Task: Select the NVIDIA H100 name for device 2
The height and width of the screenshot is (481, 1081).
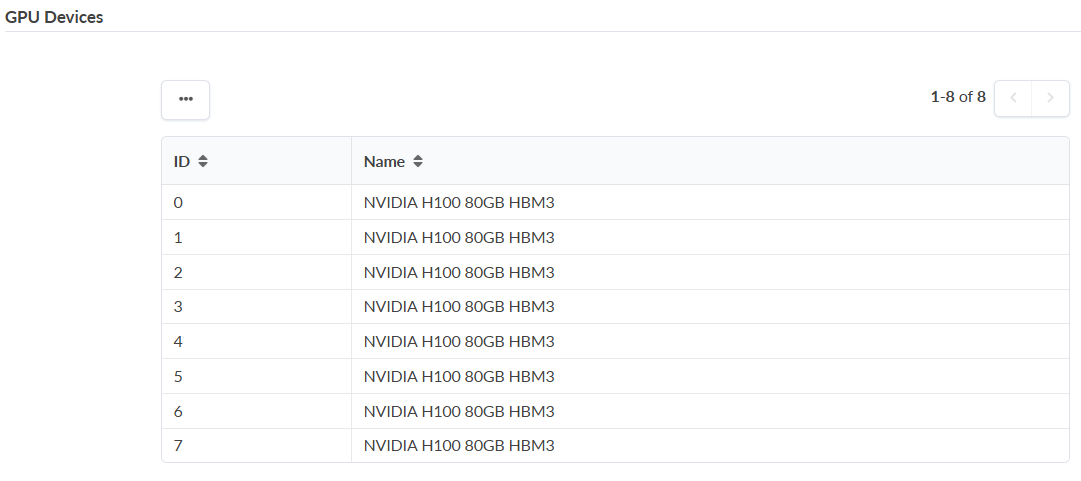Action: [458, 272]
